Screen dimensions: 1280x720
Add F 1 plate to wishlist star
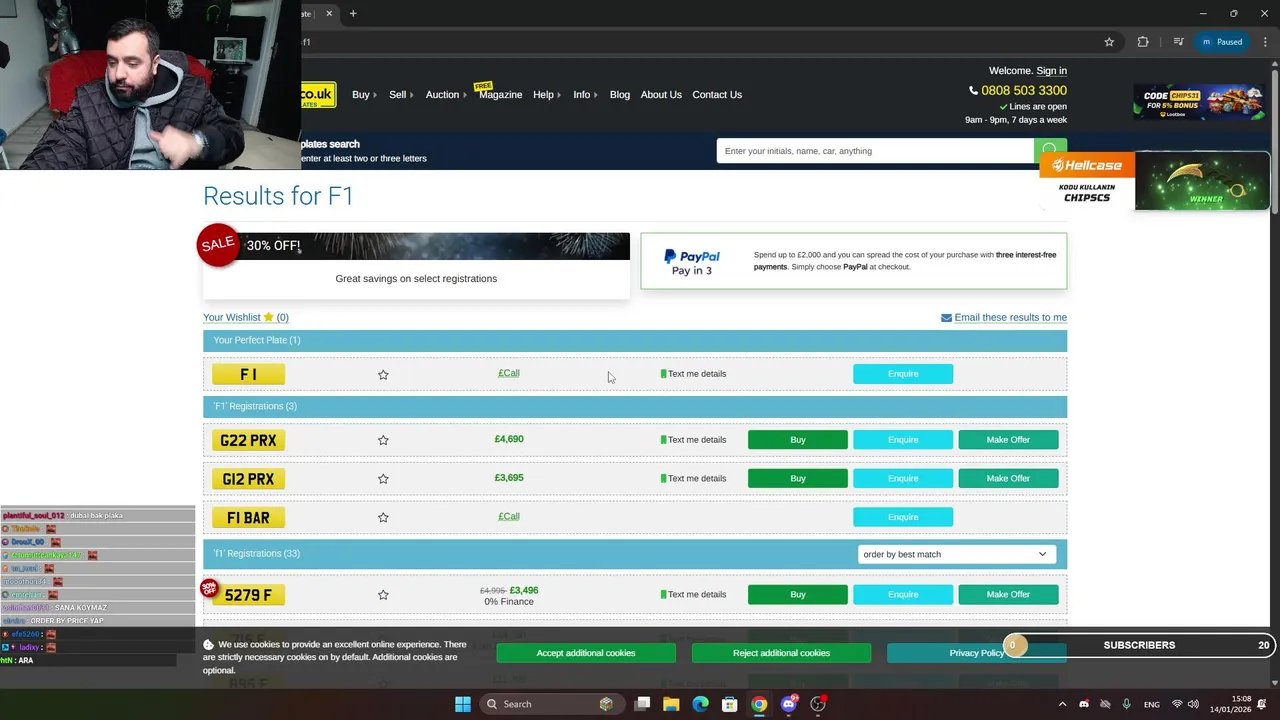coord(383,374)
